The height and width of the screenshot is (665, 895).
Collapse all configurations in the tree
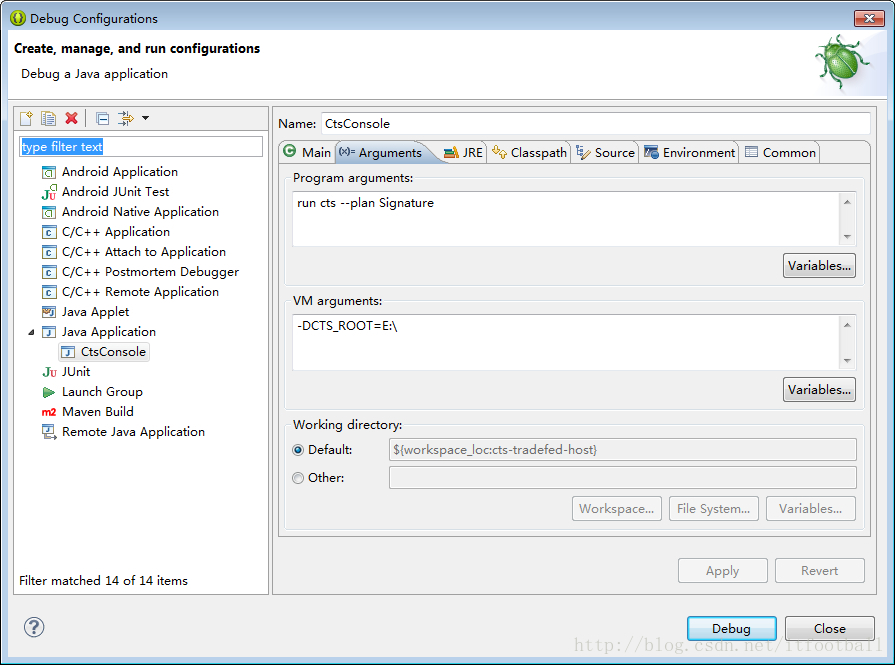click(102, 119)
